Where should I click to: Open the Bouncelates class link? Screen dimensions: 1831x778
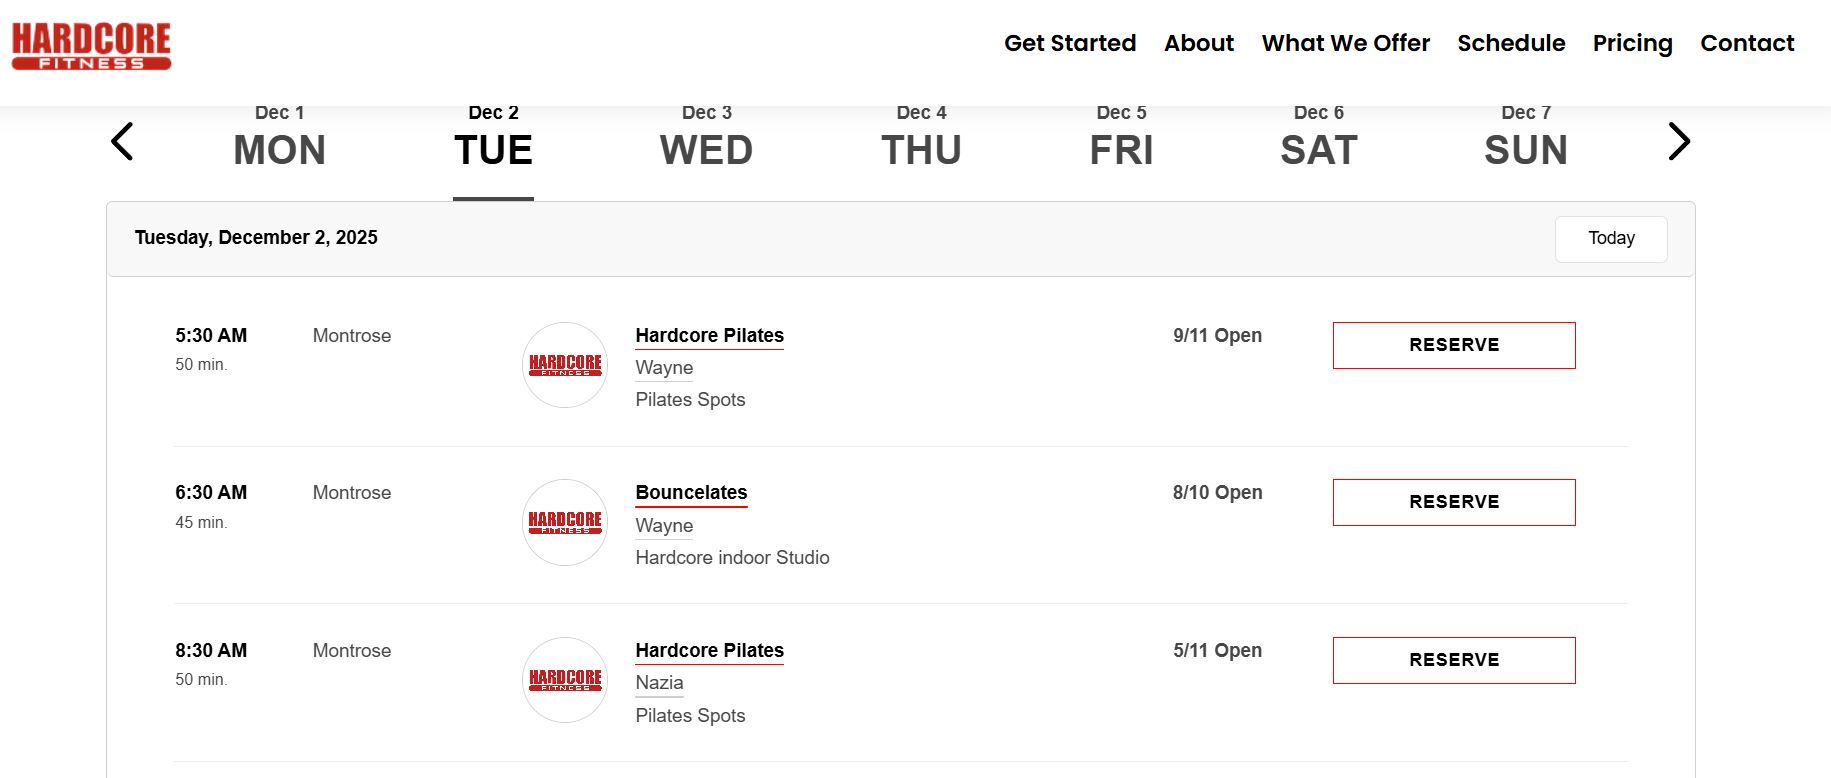click(691, 493)
